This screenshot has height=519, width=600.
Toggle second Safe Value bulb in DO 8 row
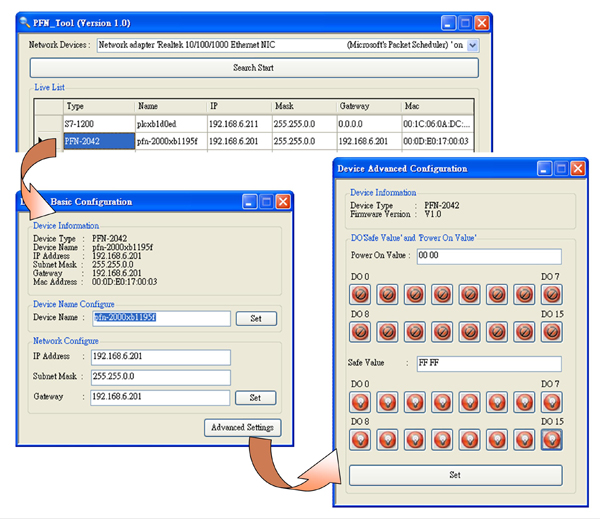point(387,440)
